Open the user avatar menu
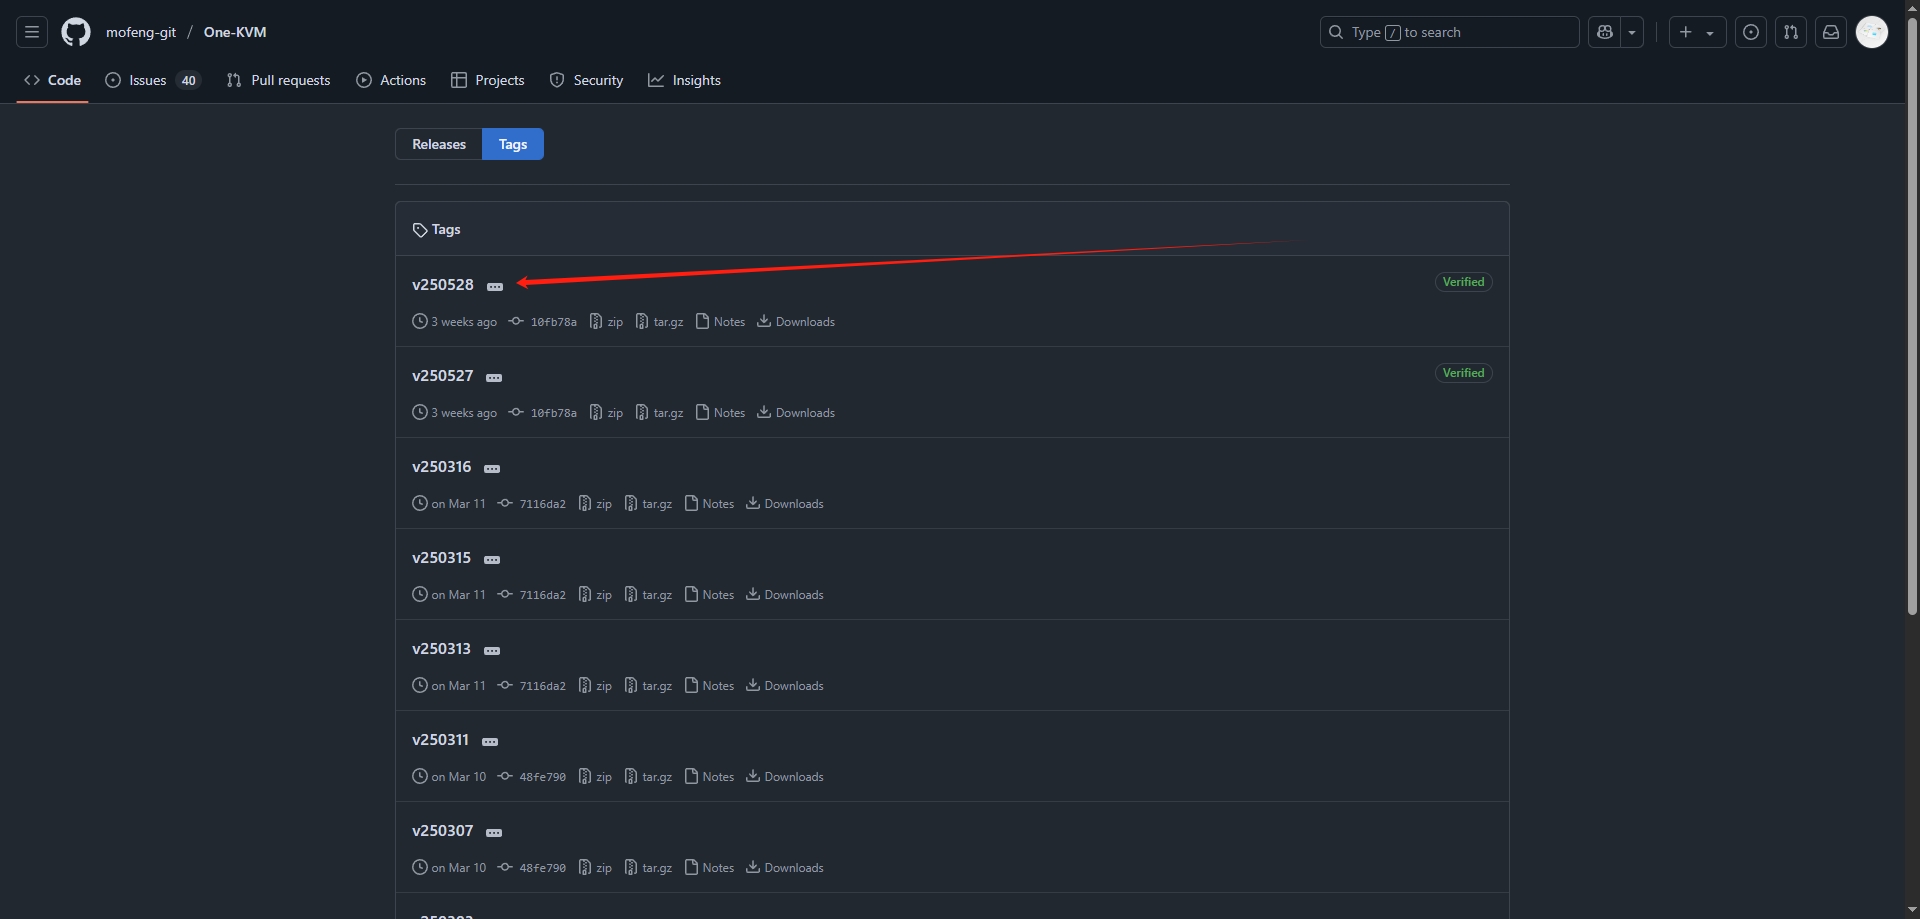The height and width of the screenshot is (919, 1920). [1872, 32]
